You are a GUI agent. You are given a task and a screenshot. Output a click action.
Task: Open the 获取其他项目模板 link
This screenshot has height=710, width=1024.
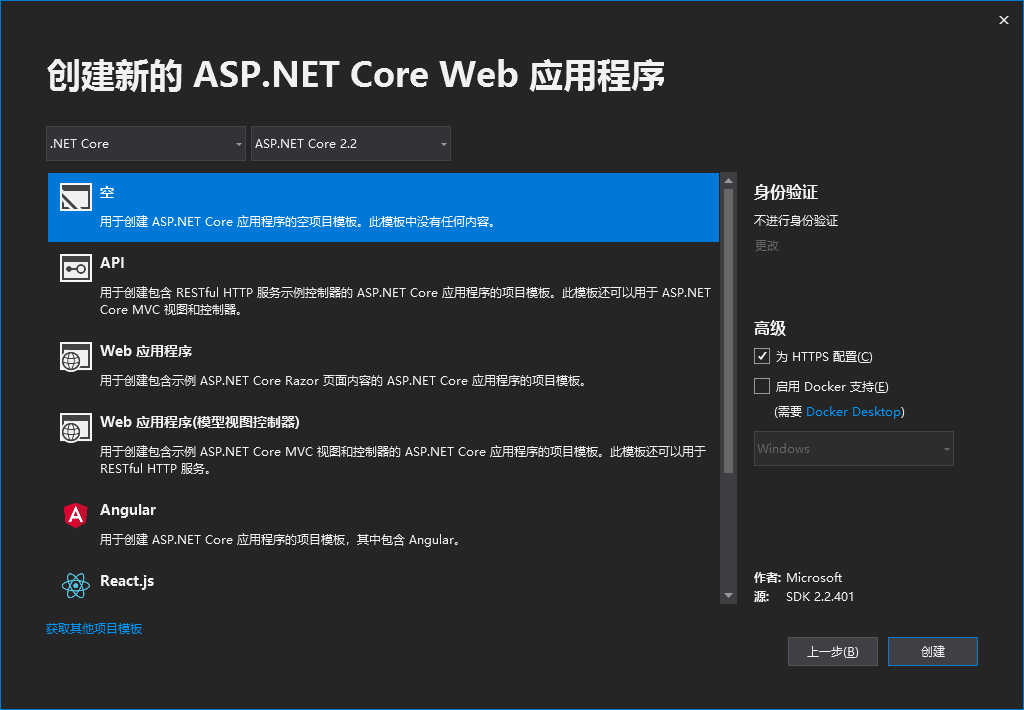[x=94, y=628]
